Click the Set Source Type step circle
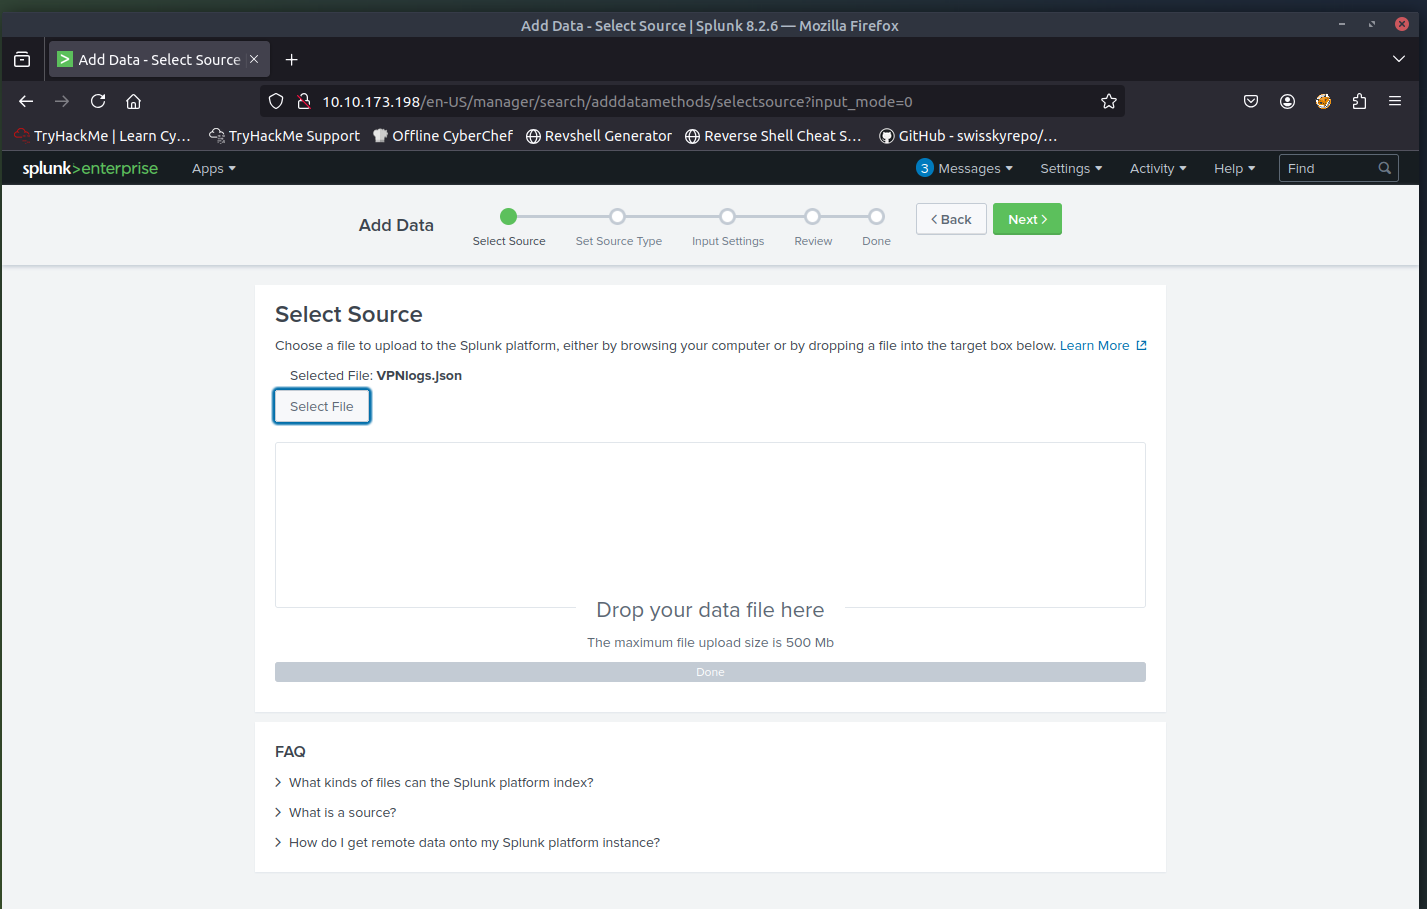Viewport: 1427px width, 909px height. coord(617,216)
